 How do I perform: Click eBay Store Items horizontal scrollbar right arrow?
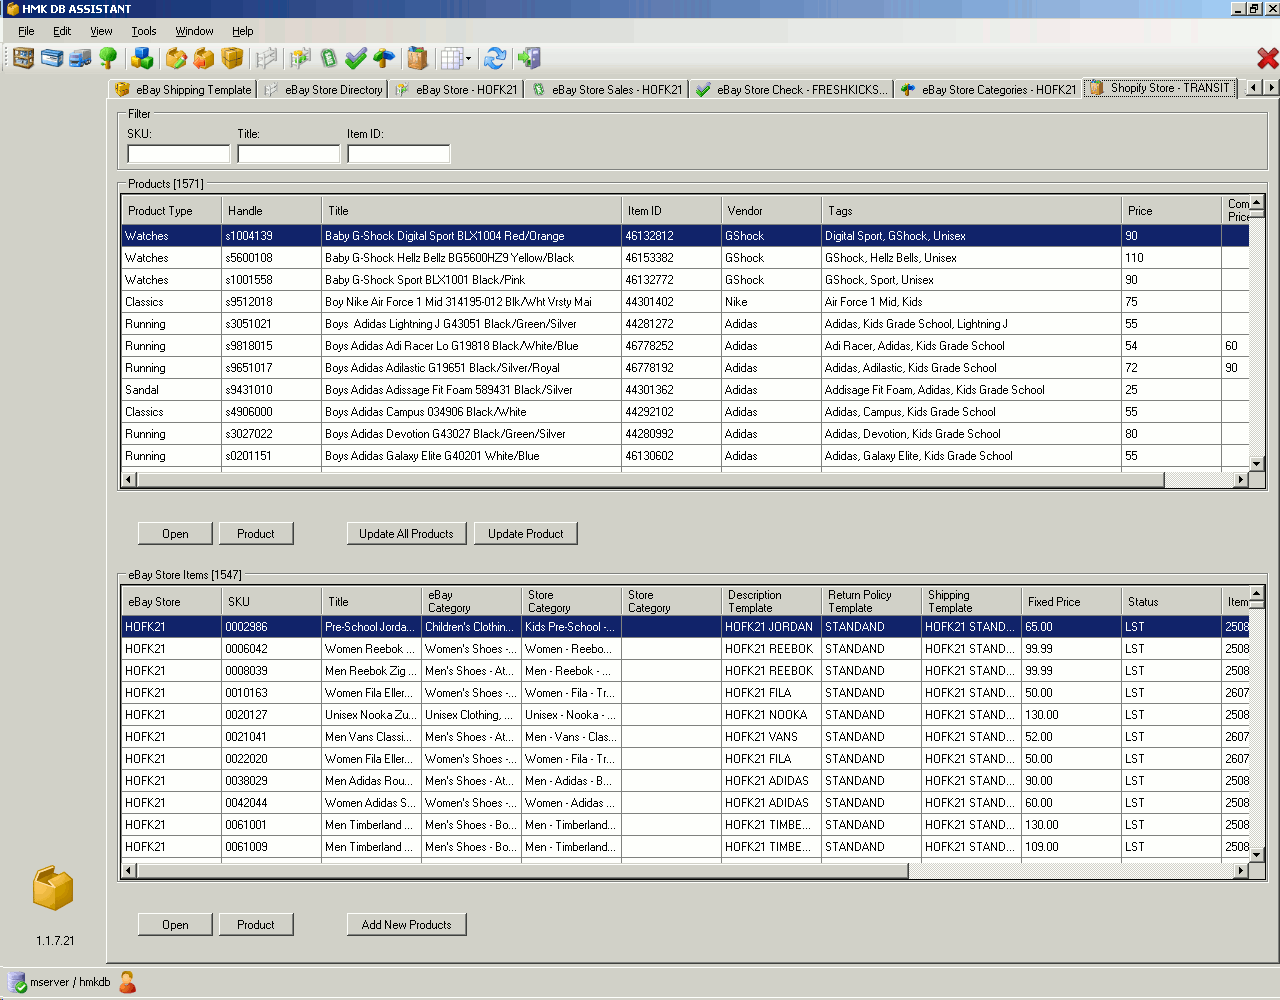point(1241,871)
